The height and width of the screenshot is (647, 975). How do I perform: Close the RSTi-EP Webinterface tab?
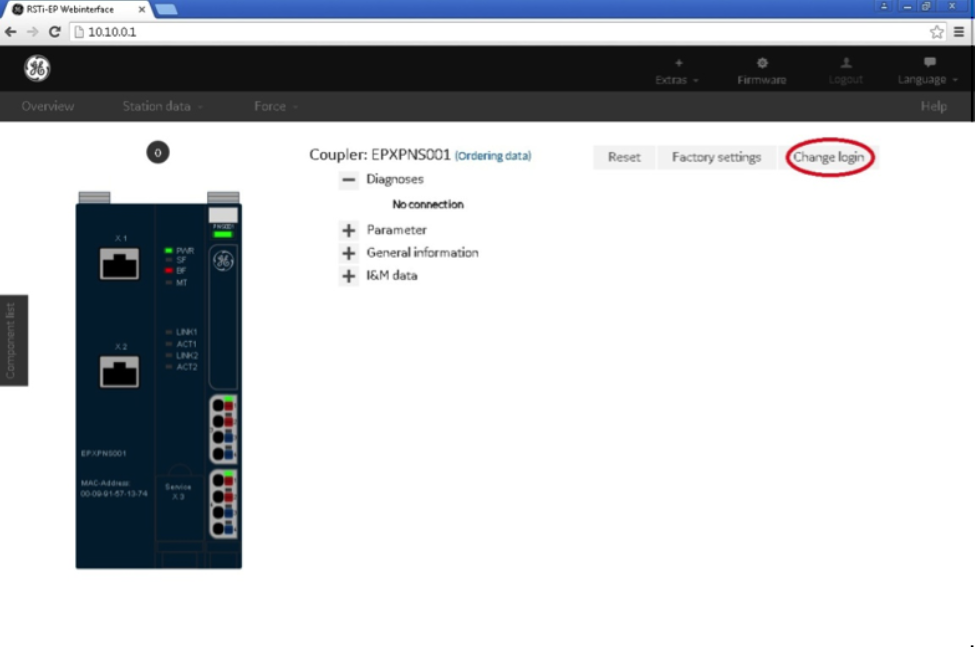pos(142,9)
